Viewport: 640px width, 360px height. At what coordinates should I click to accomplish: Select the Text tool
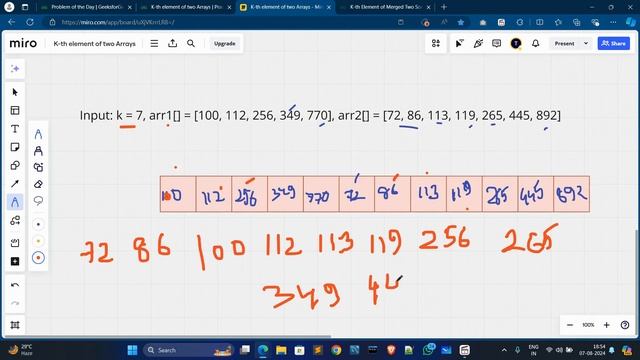[x=15, y=129]
